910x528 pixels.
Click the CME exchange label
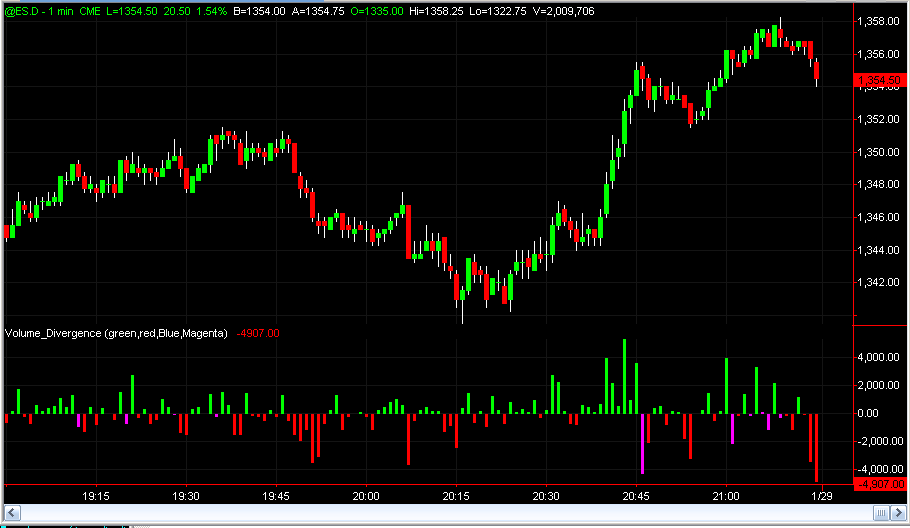pyautogui.click(x=89, y=11)
